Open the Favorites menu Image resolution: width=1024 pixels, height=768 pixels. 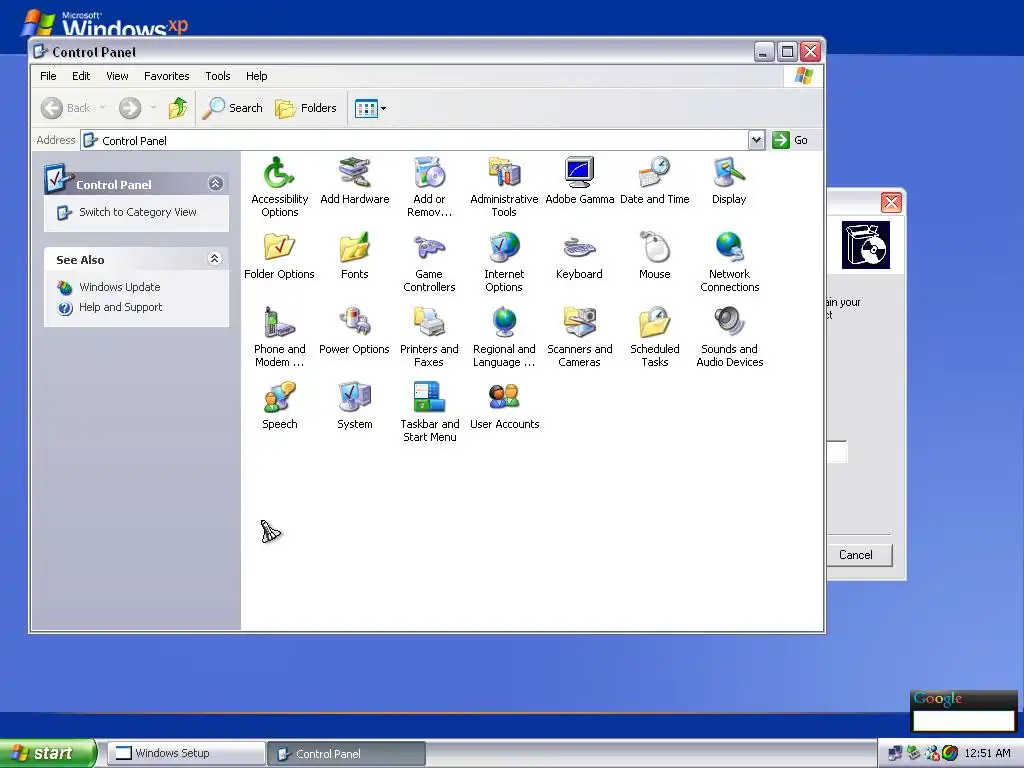tap(167, 76)
